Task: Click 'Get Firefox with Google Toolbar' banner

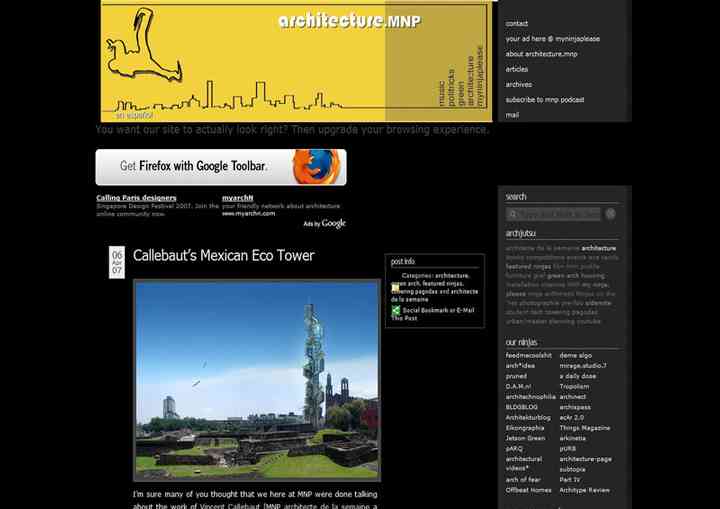Action: click(x=221, y=167)
